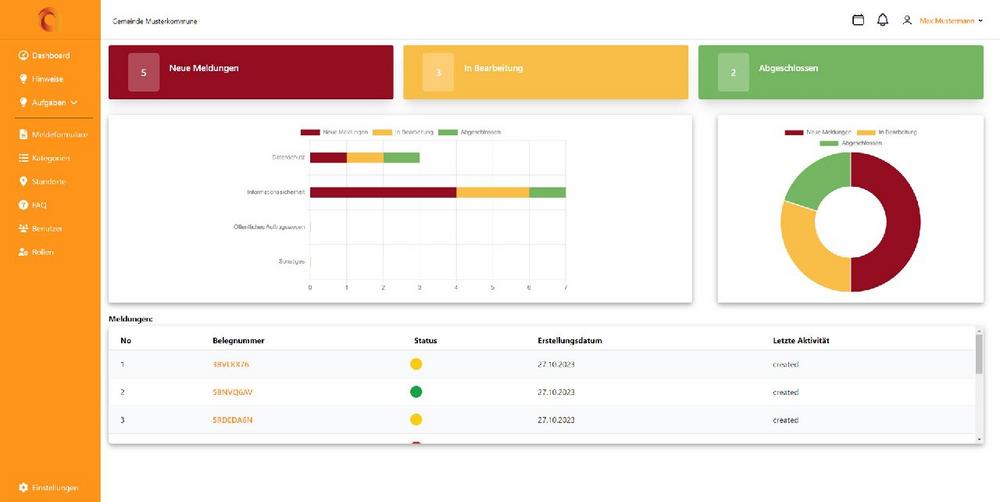Open the yellow In Bearbeitung card
Screen dimensions: 1000x502
[x=545, y=72]
